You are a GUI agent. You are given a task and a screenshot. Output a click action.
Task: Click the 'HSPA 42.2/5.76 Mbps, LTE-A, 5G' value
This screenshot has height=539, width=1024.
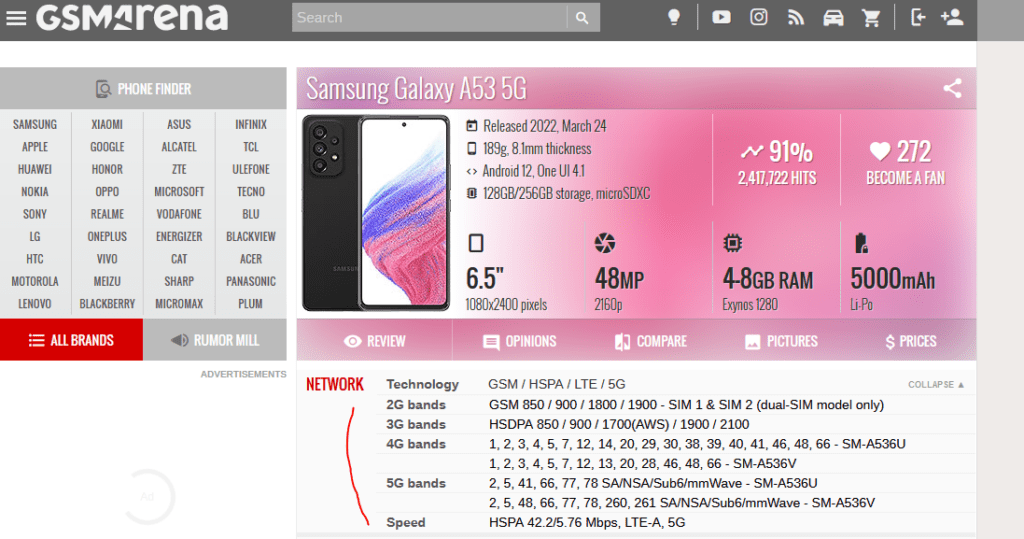coord(587,523)
